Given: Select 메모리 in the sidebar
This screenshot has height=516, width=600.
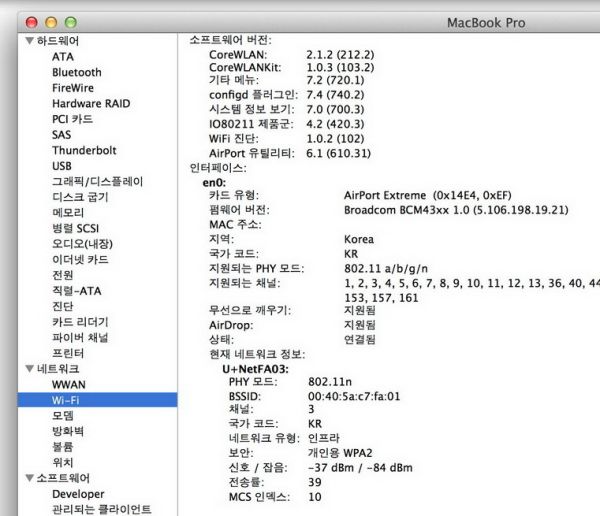Looking at the screenshot, I should click(x=68, y=213).
